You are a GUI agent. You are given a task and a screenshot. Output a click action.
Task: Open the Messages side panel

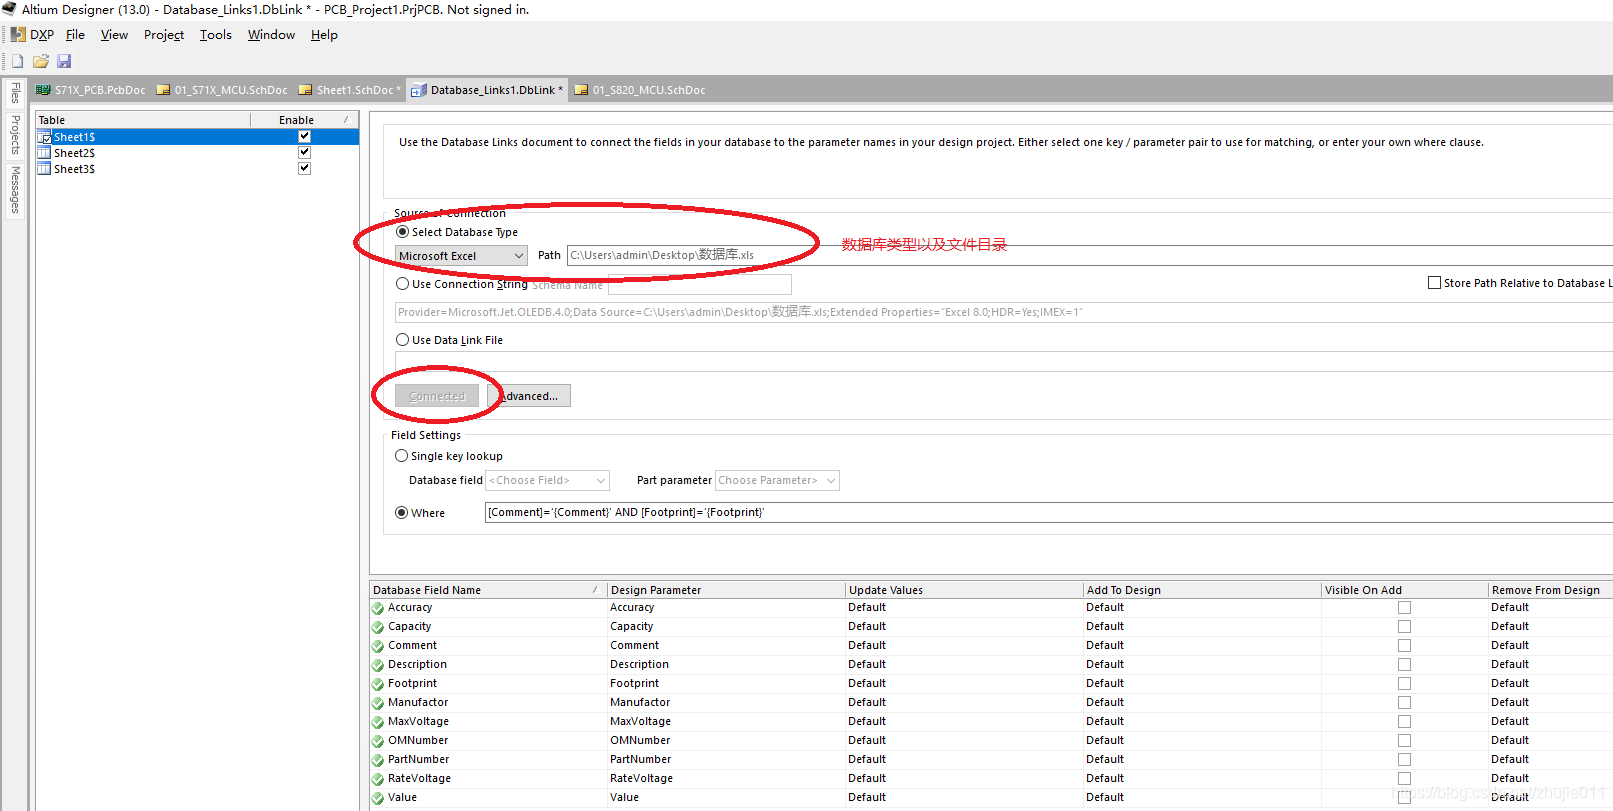15,189
